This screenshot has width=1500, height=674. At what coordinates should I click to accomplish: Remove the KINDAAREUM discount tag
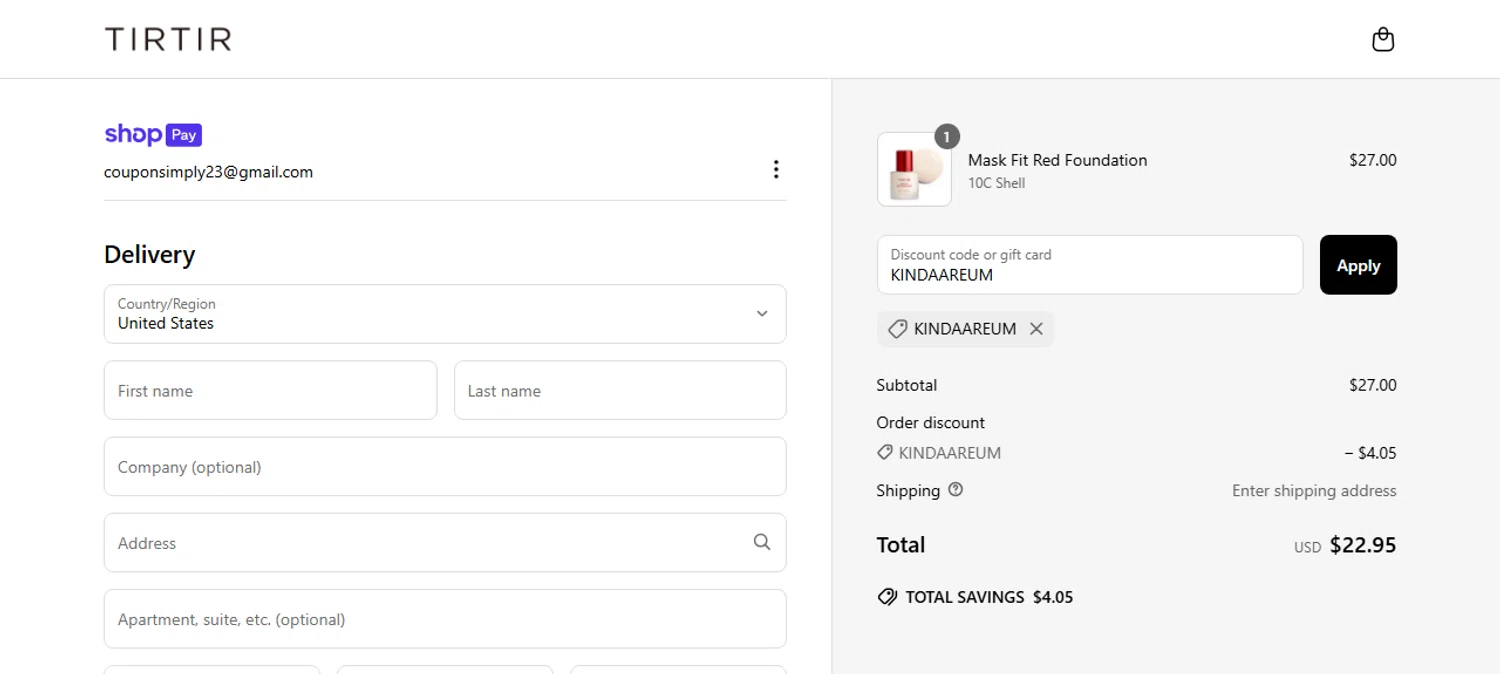pos(1036,329)
